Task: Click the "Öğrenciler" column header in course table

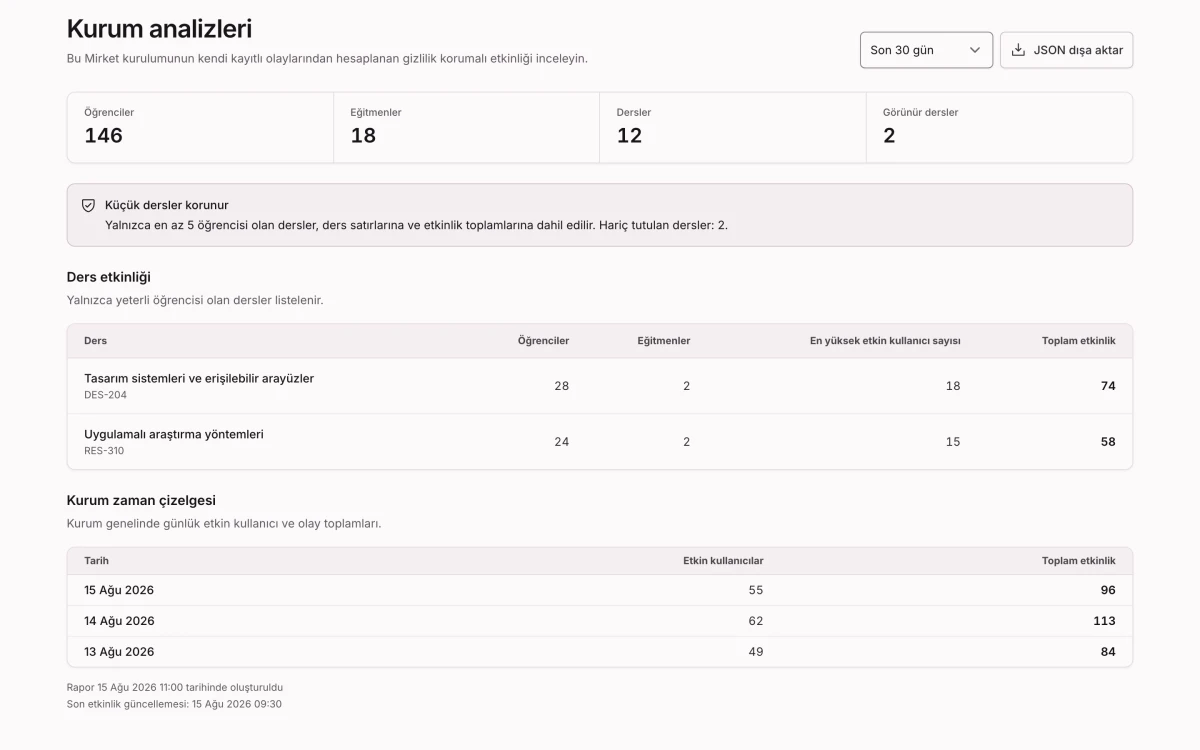Action: point(543,341)
